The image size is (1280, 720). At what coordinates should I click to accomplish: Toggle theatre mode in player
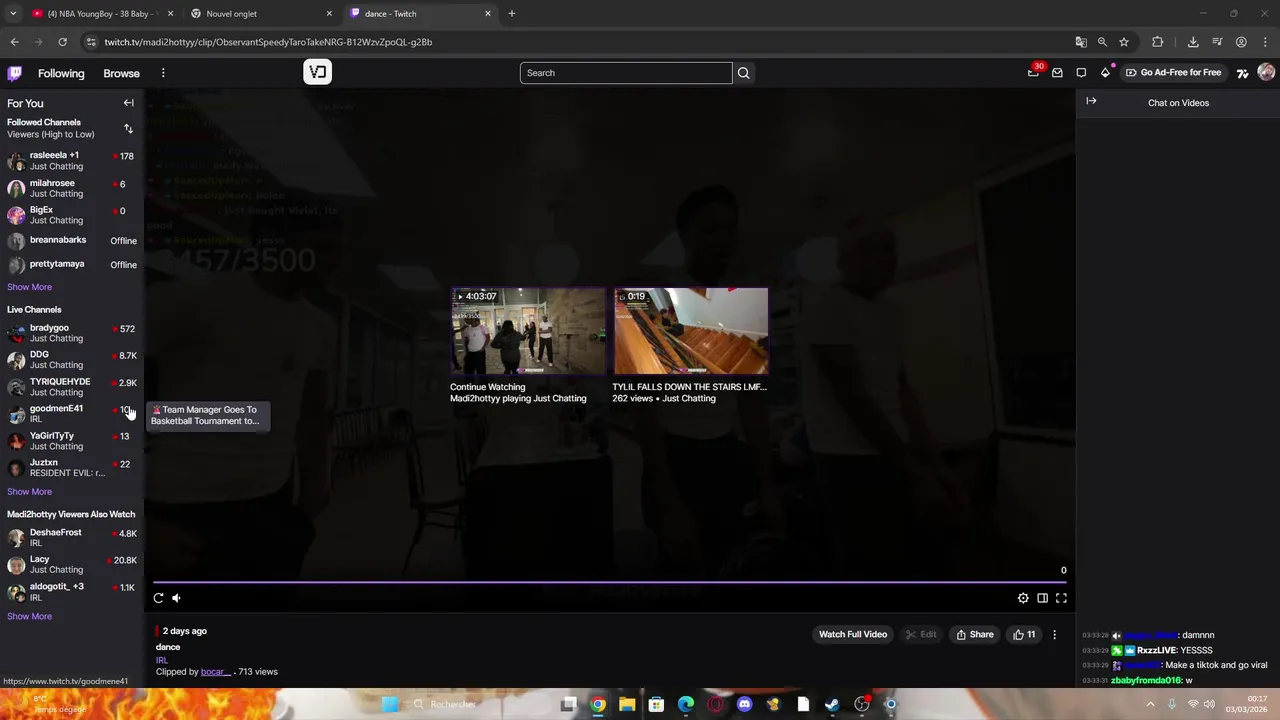pos(1042,598)
